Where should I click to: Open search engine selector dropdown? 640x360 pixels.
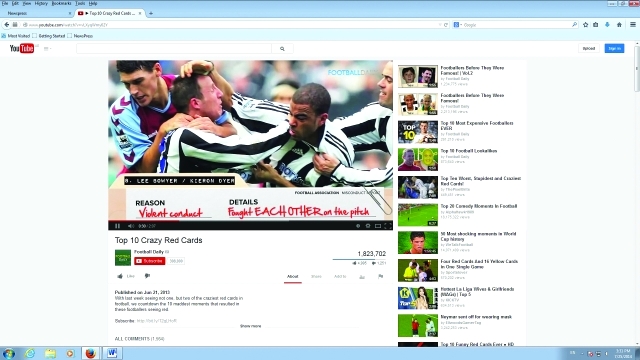(x=458, y=25)
